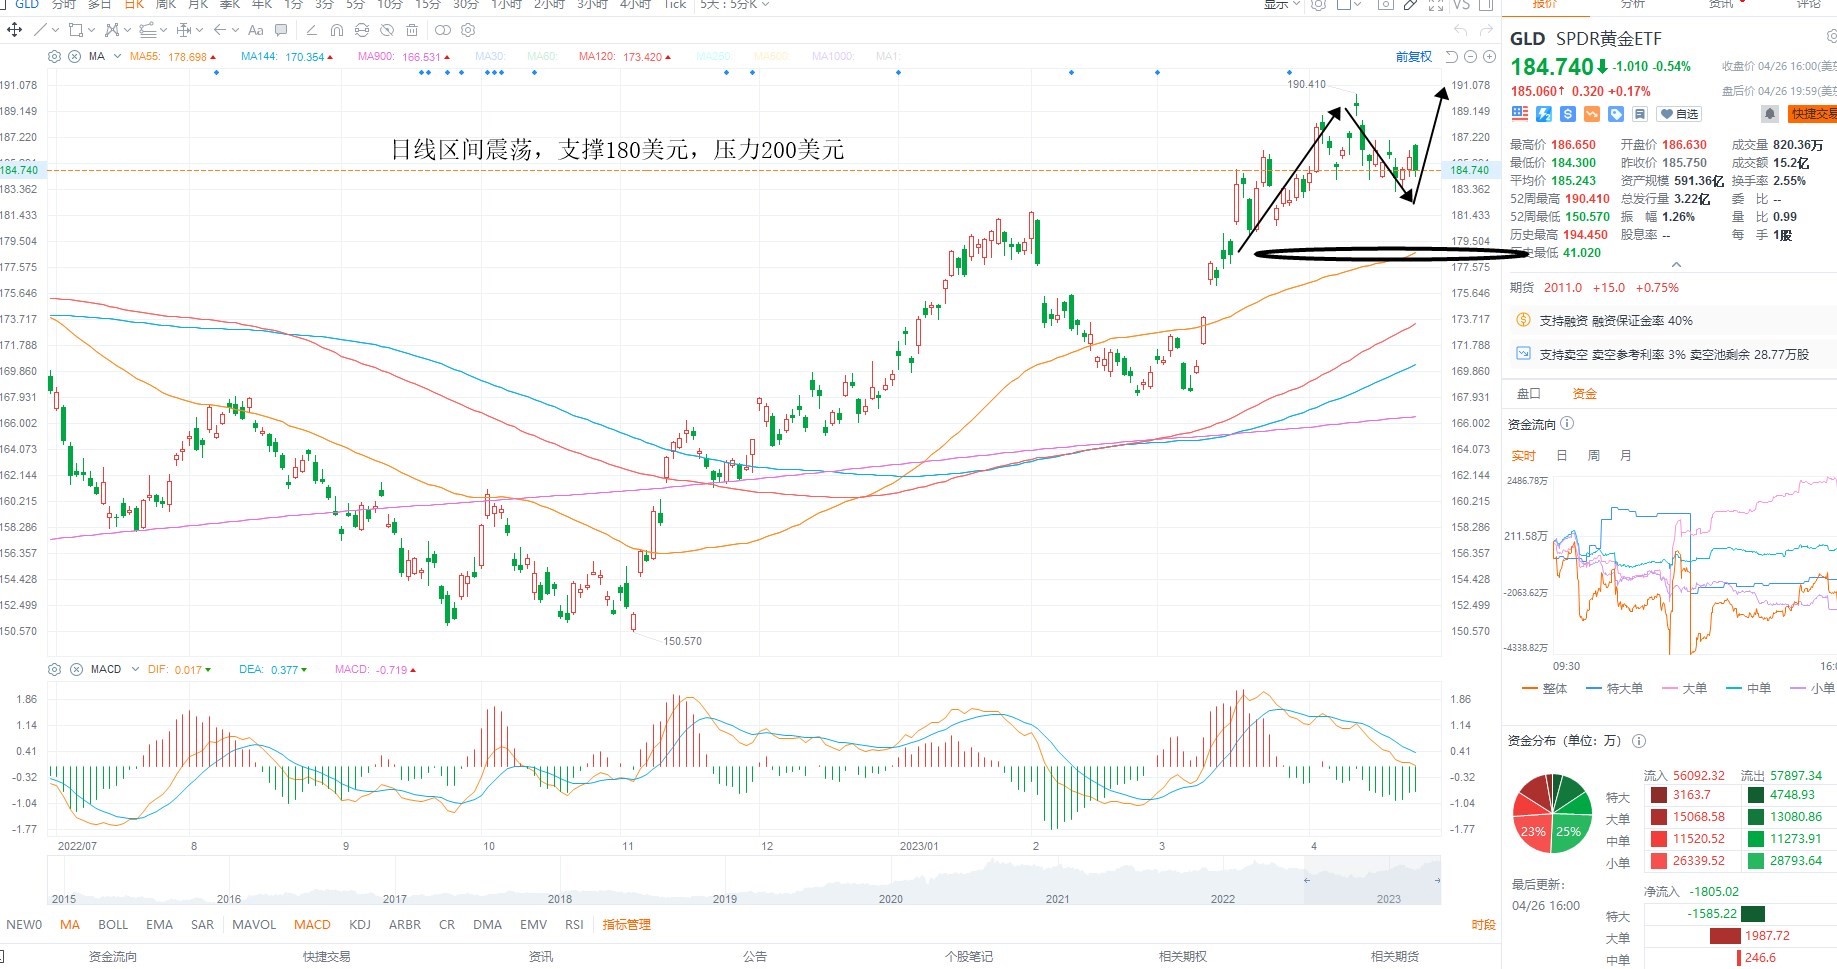Click the blue dollar S icon

tap(1568, 114)
